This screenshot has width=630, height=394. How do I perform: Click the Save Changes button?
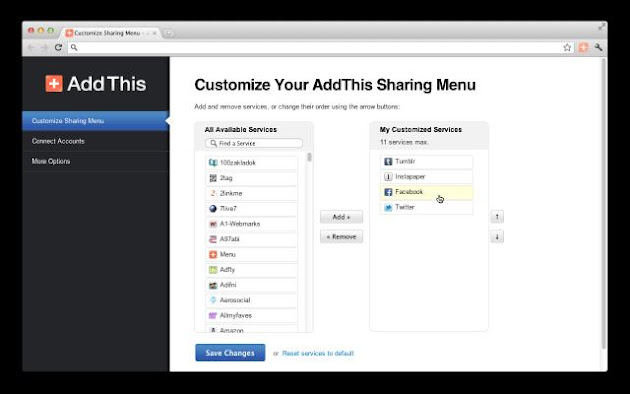[230, 353]
